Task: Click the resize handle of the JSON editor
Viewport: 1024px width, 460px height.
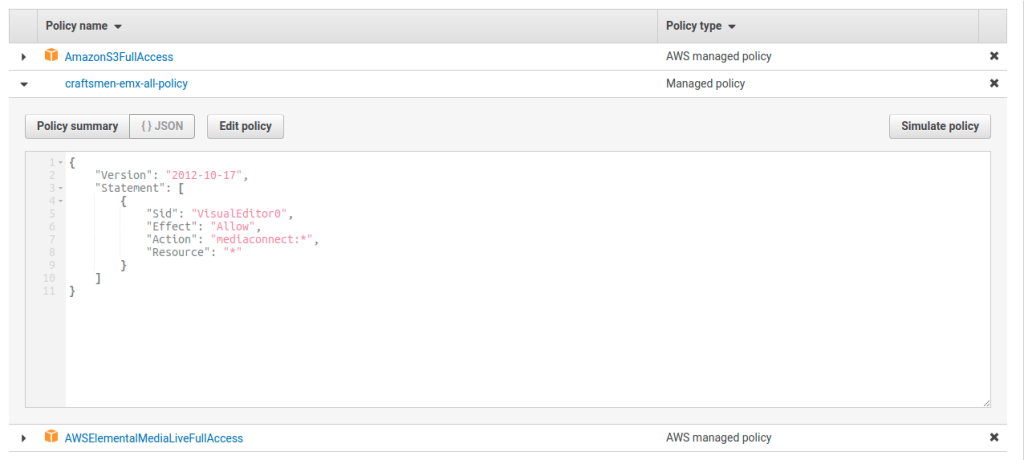Action: tap(986, 402)
